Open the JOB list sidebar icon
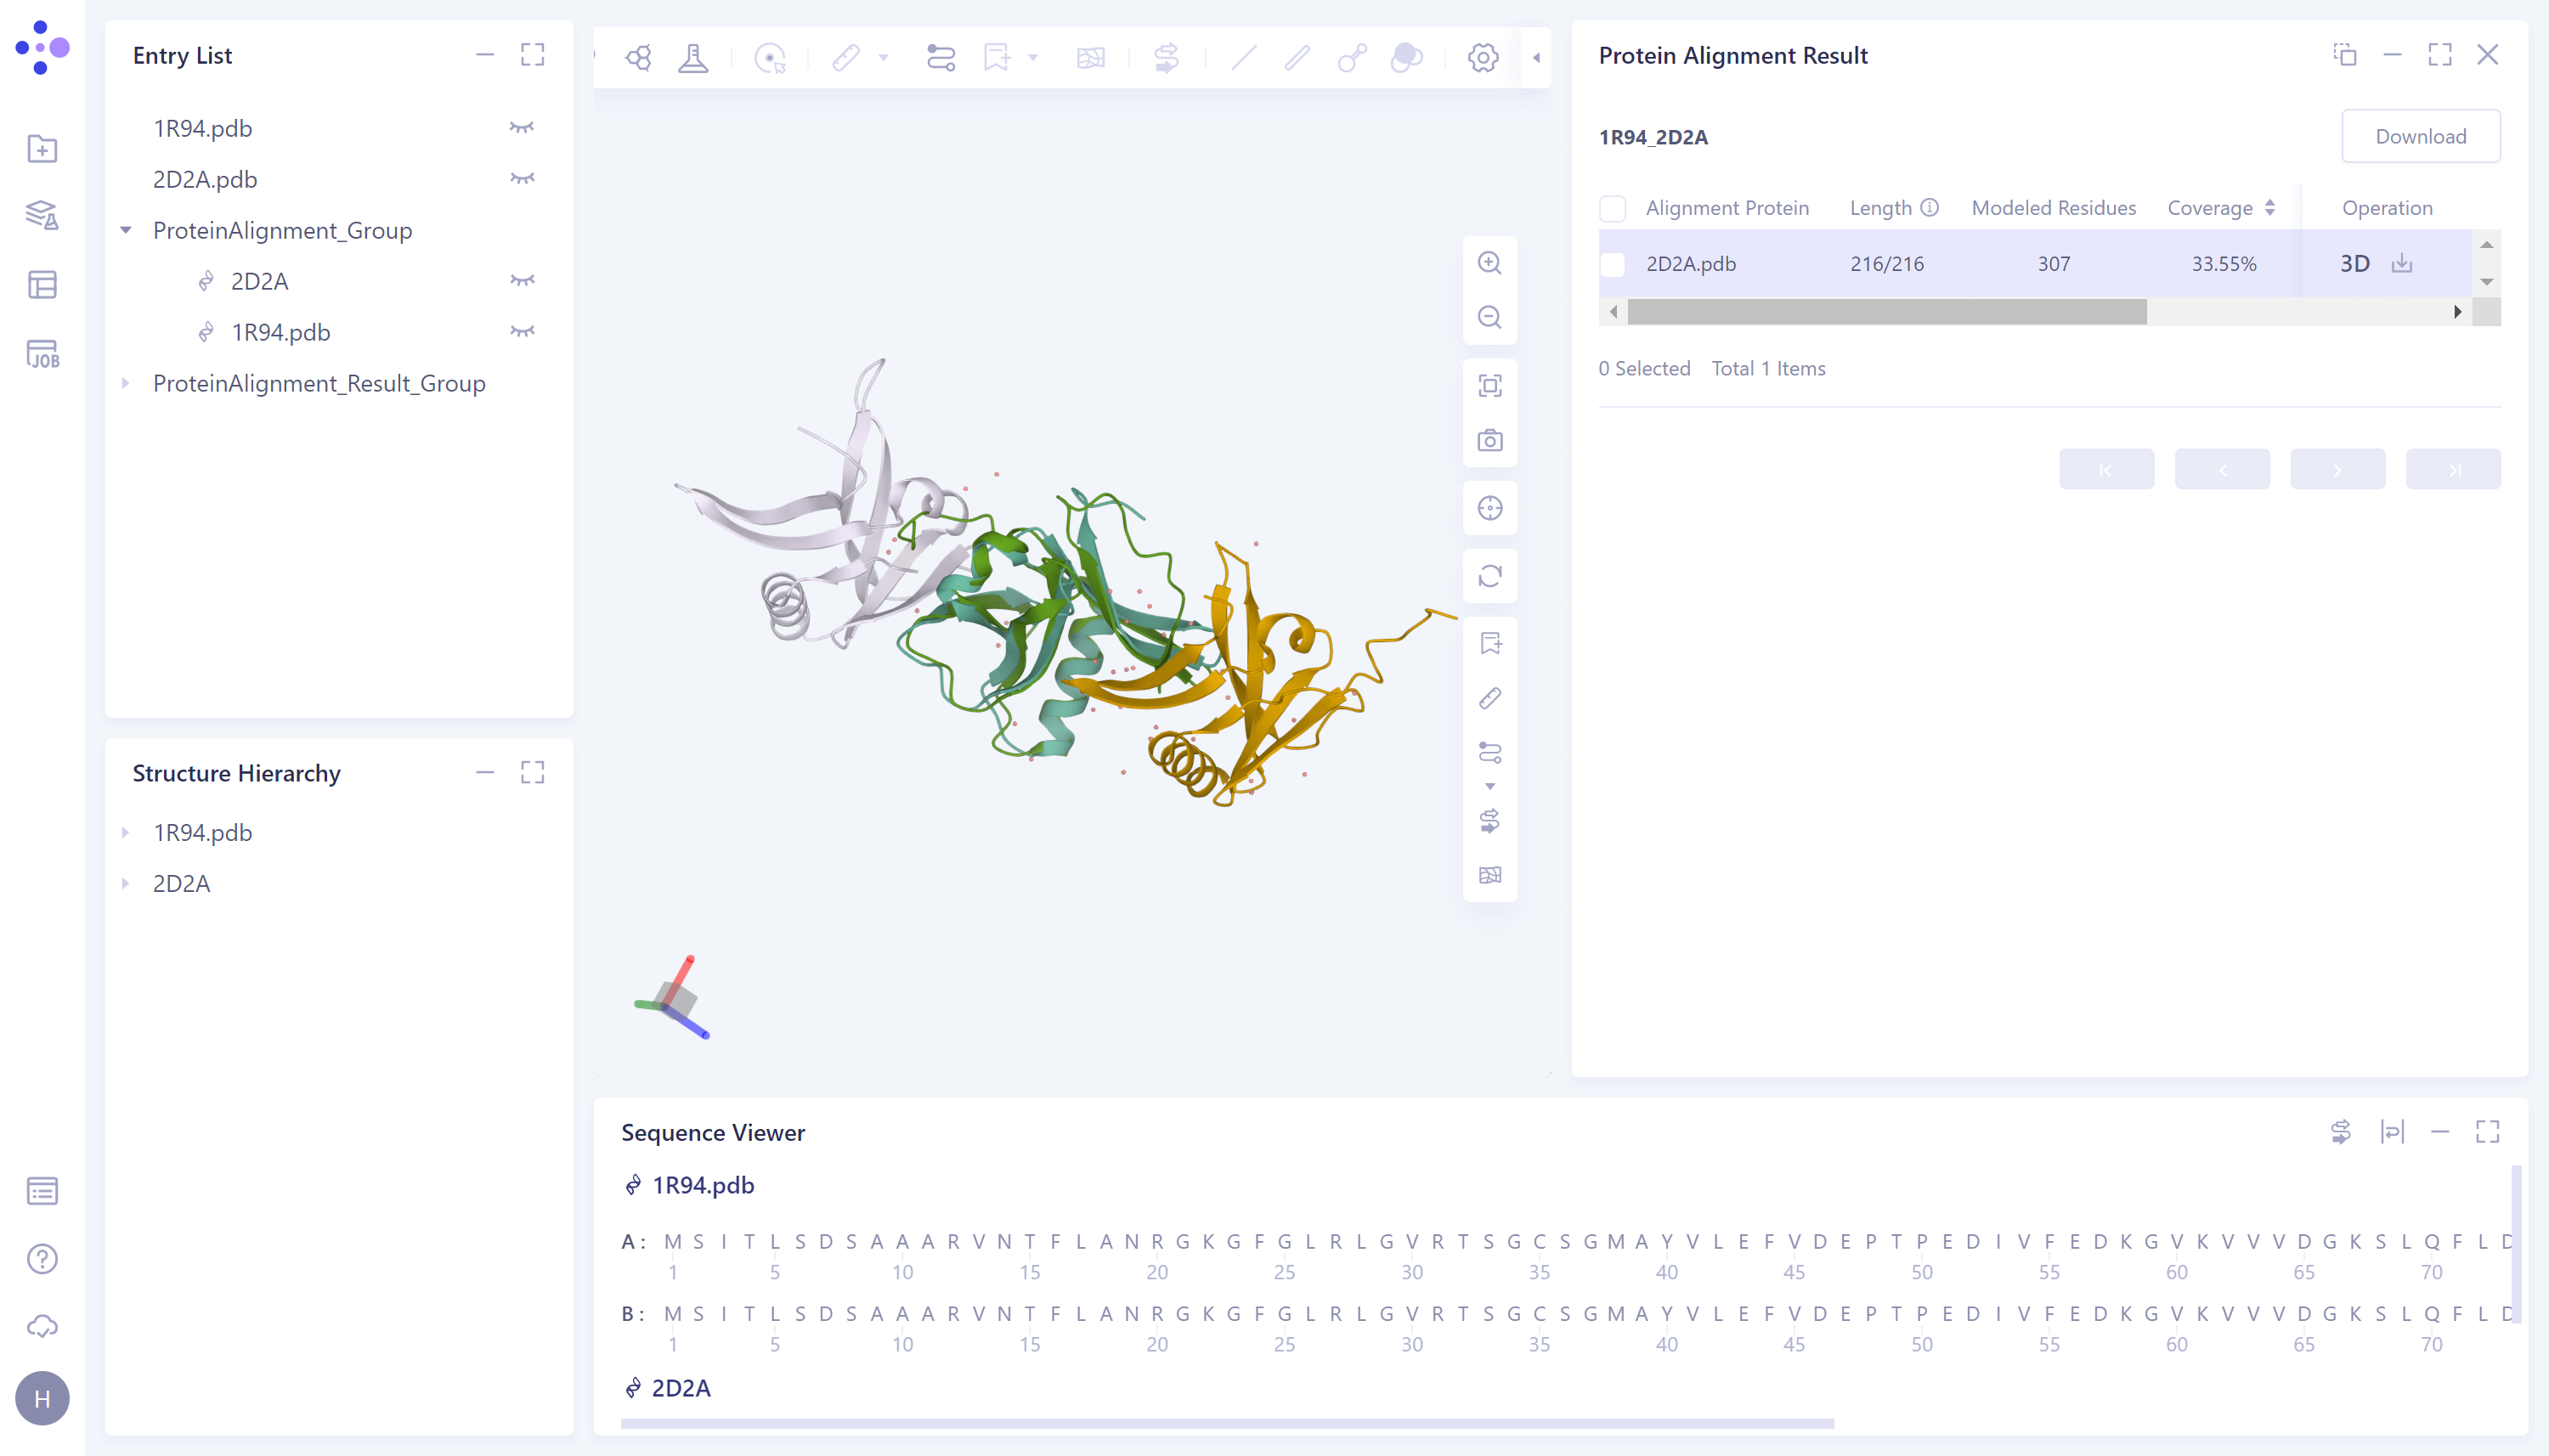 pos(42,354)
